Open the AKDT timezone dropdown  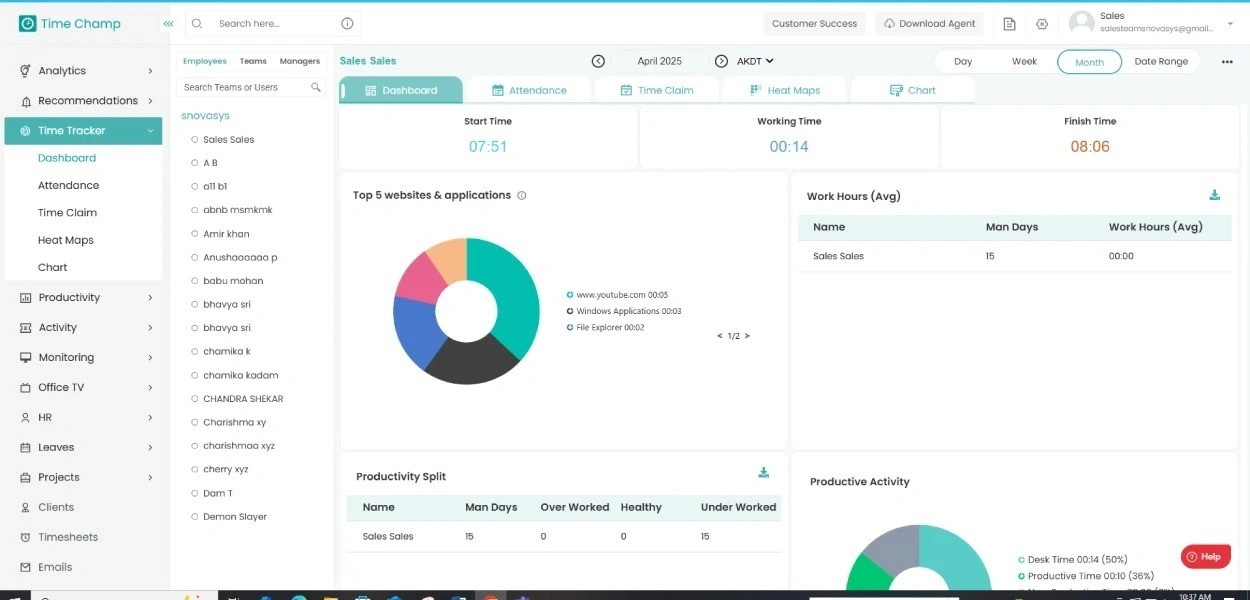tap(755, 62)
